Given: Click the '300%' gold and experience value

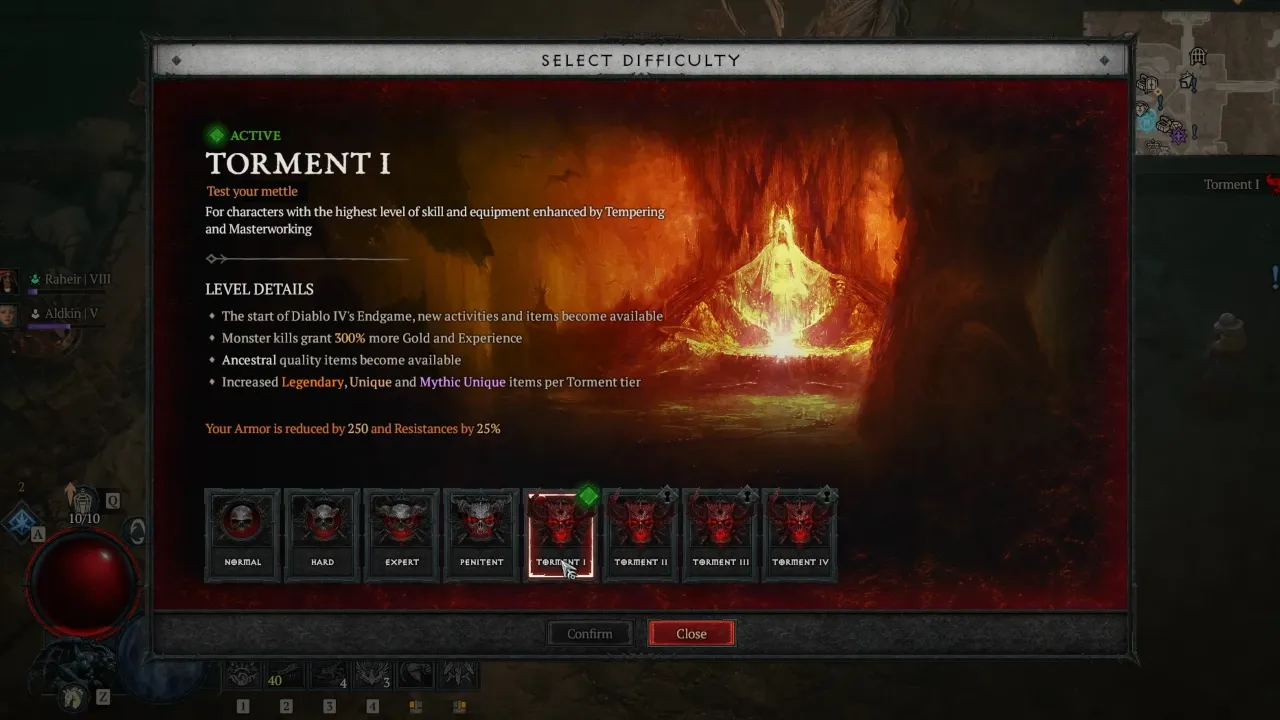Looking at the screenshot, I should (x=350, y=338).
